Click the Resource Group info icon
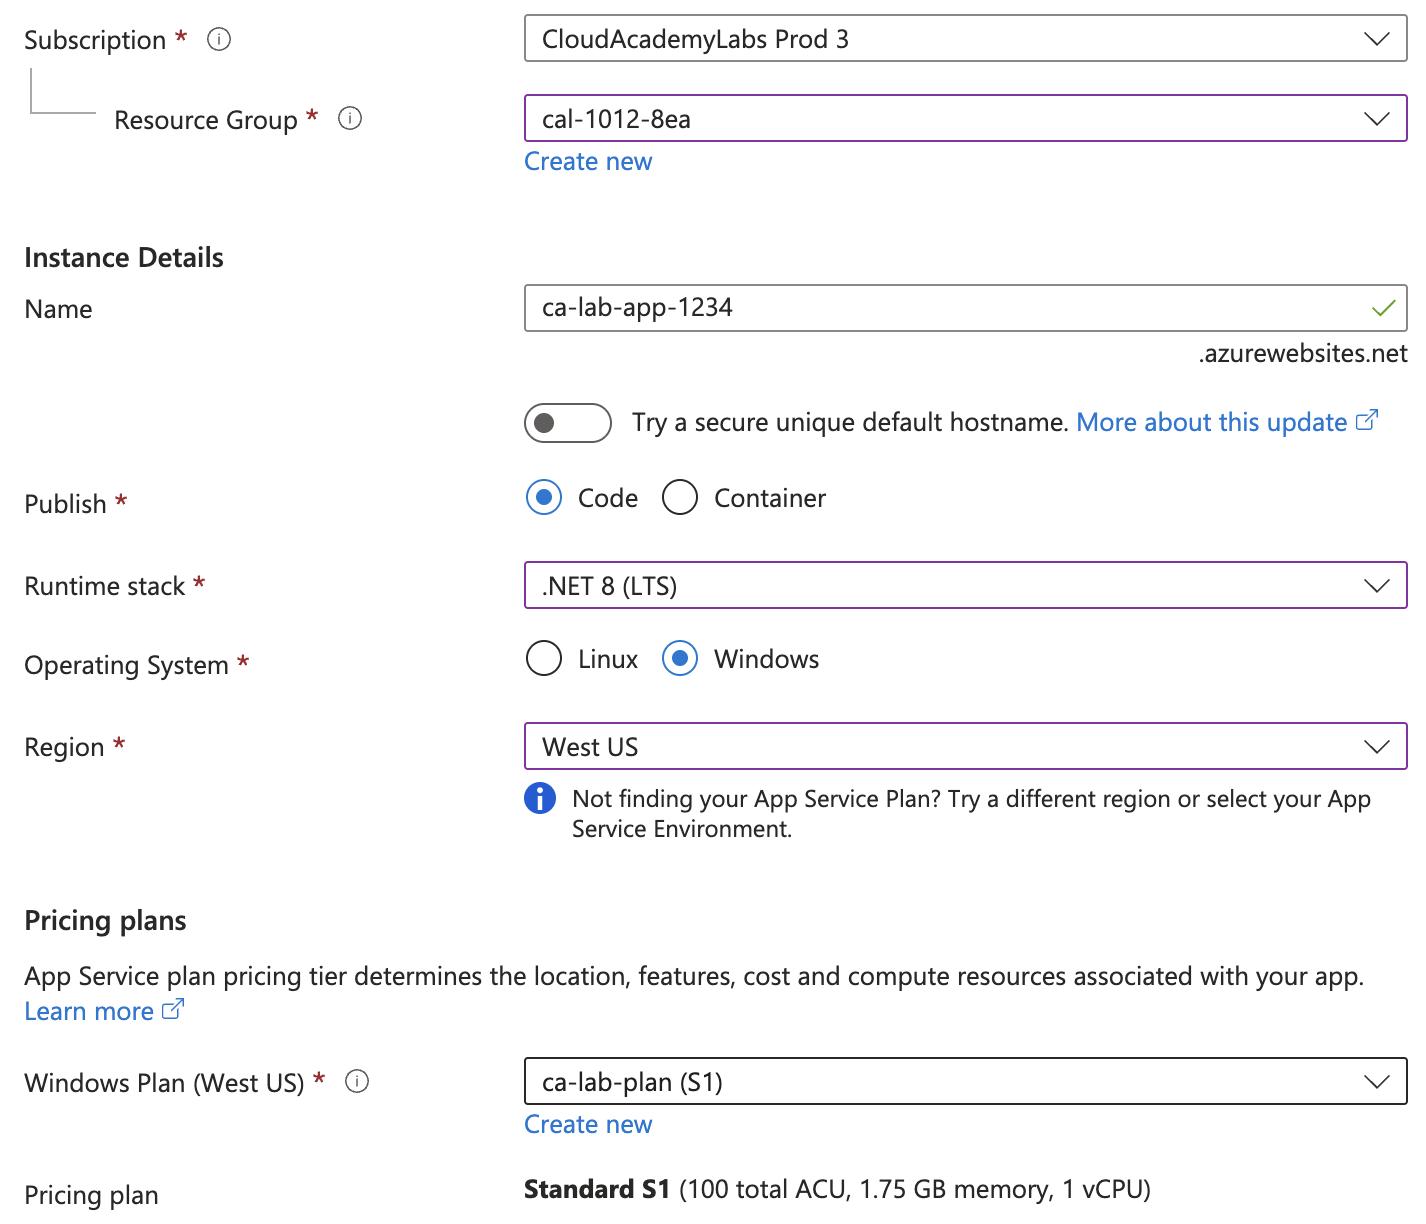The width and height of the screenshot is (1426, 1224). point(349,119)
